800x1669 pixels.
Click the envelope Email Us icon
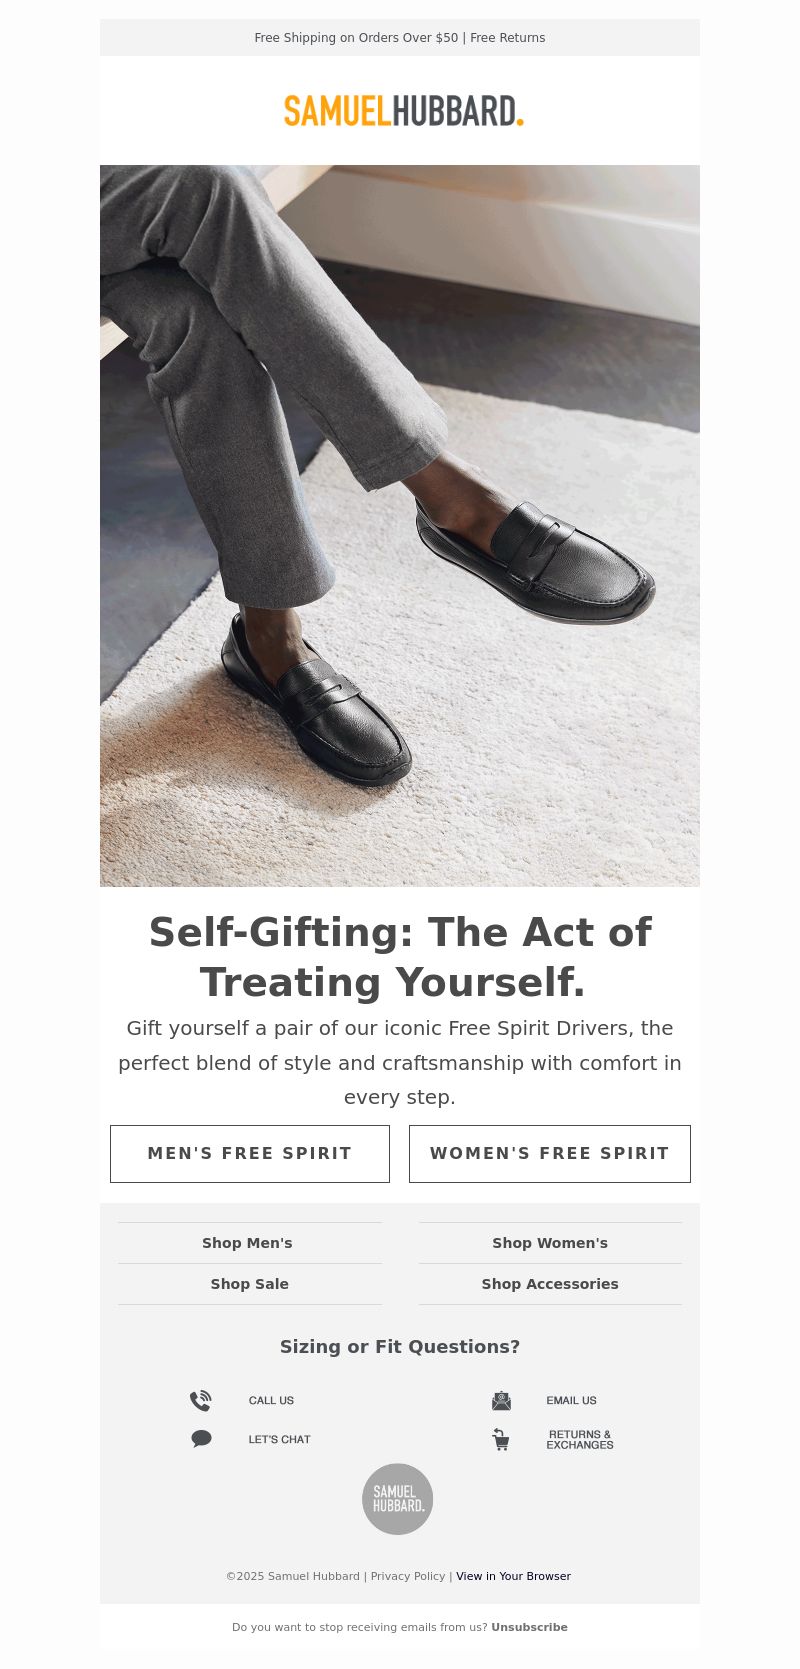[501, 1400]
